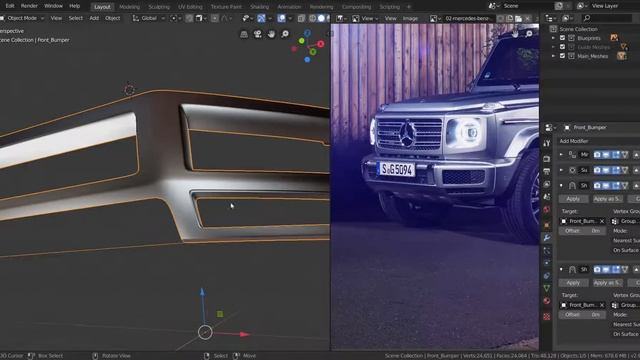Select wireframe viewport shading icon
Screen dimensions: 640x360
point(312,18)
